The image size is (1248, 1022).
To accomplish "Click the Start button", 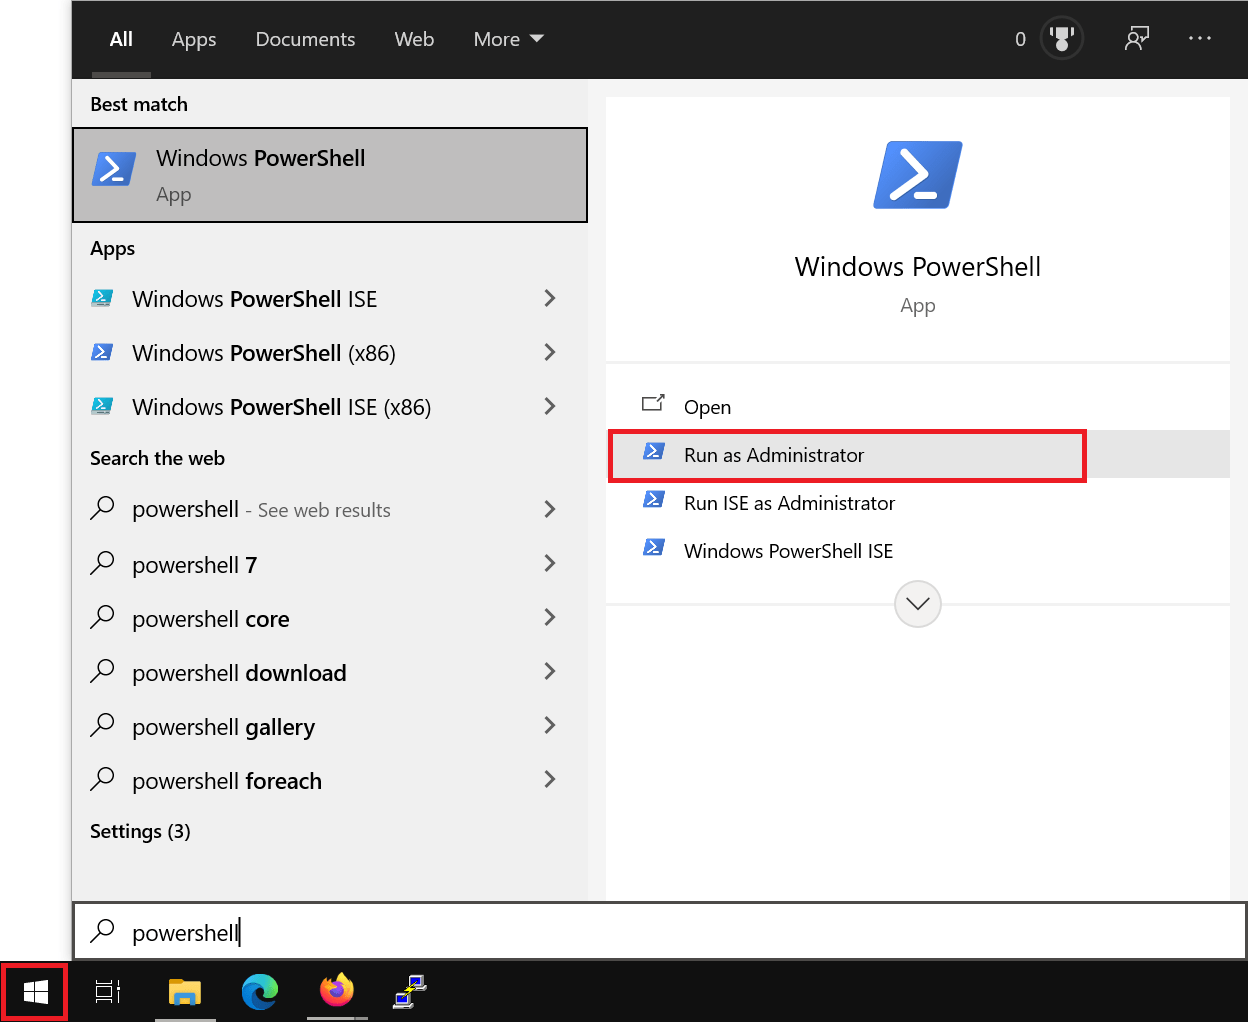I will point(34,991).
